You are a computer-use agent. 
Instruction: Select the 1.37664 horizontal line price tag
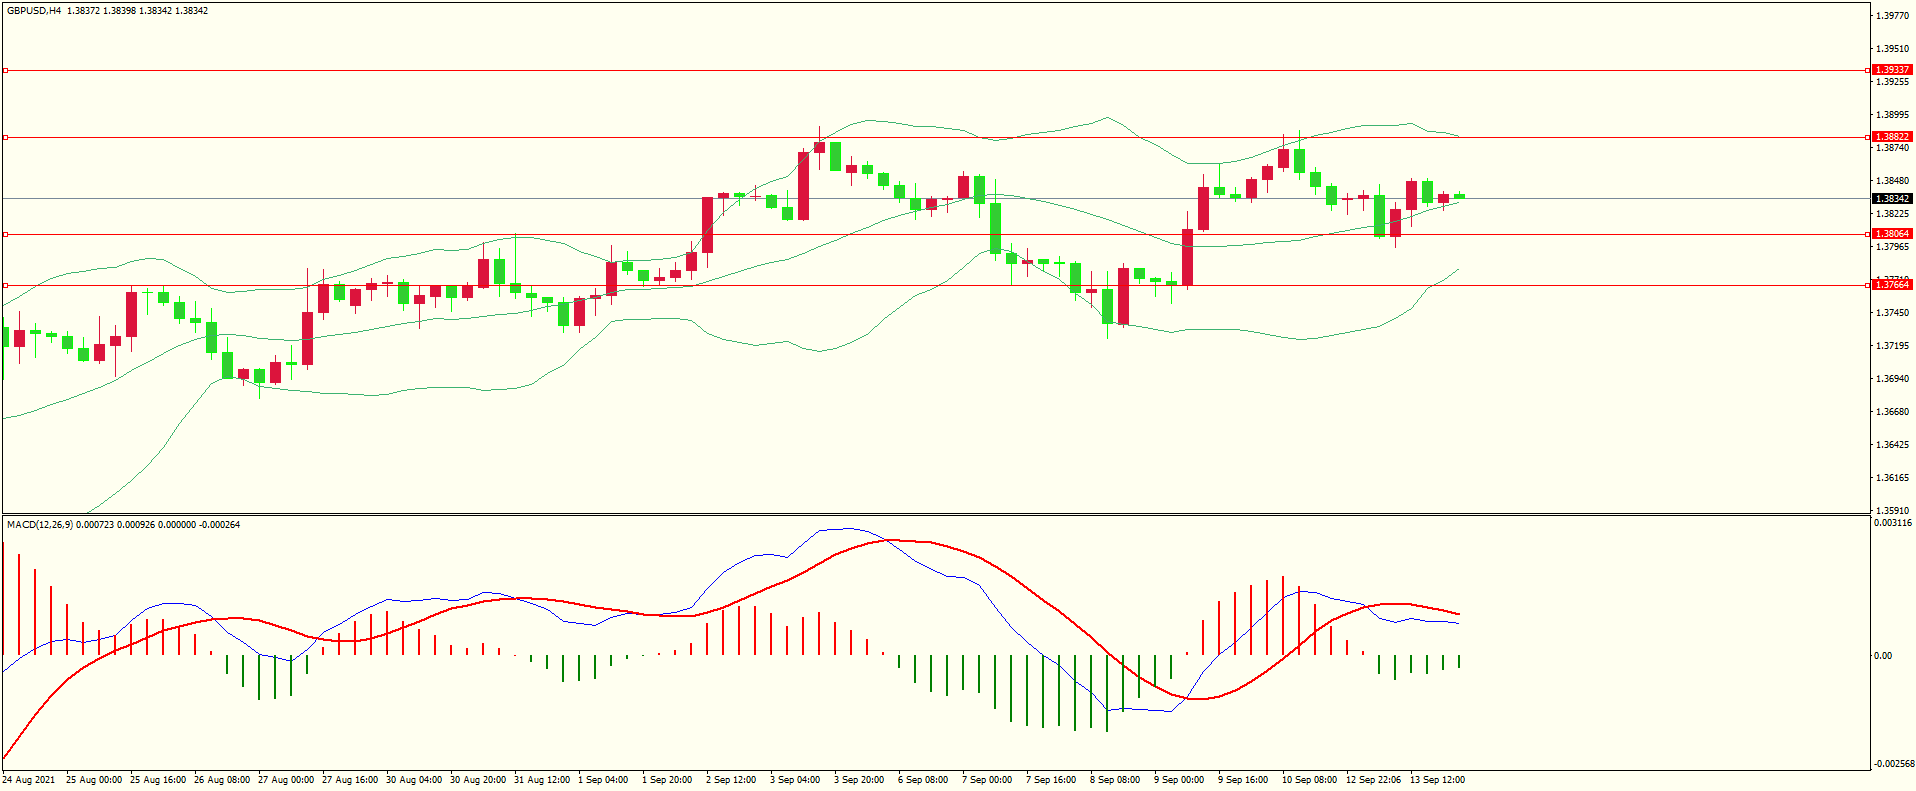pyautogui.click(x=1891, y=285)
